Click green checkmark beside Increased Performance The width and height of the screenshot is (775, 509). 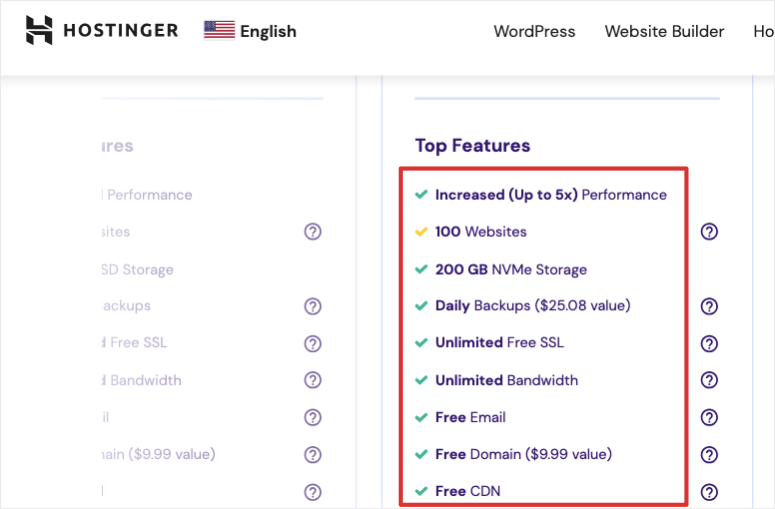(x=421, y=194)
